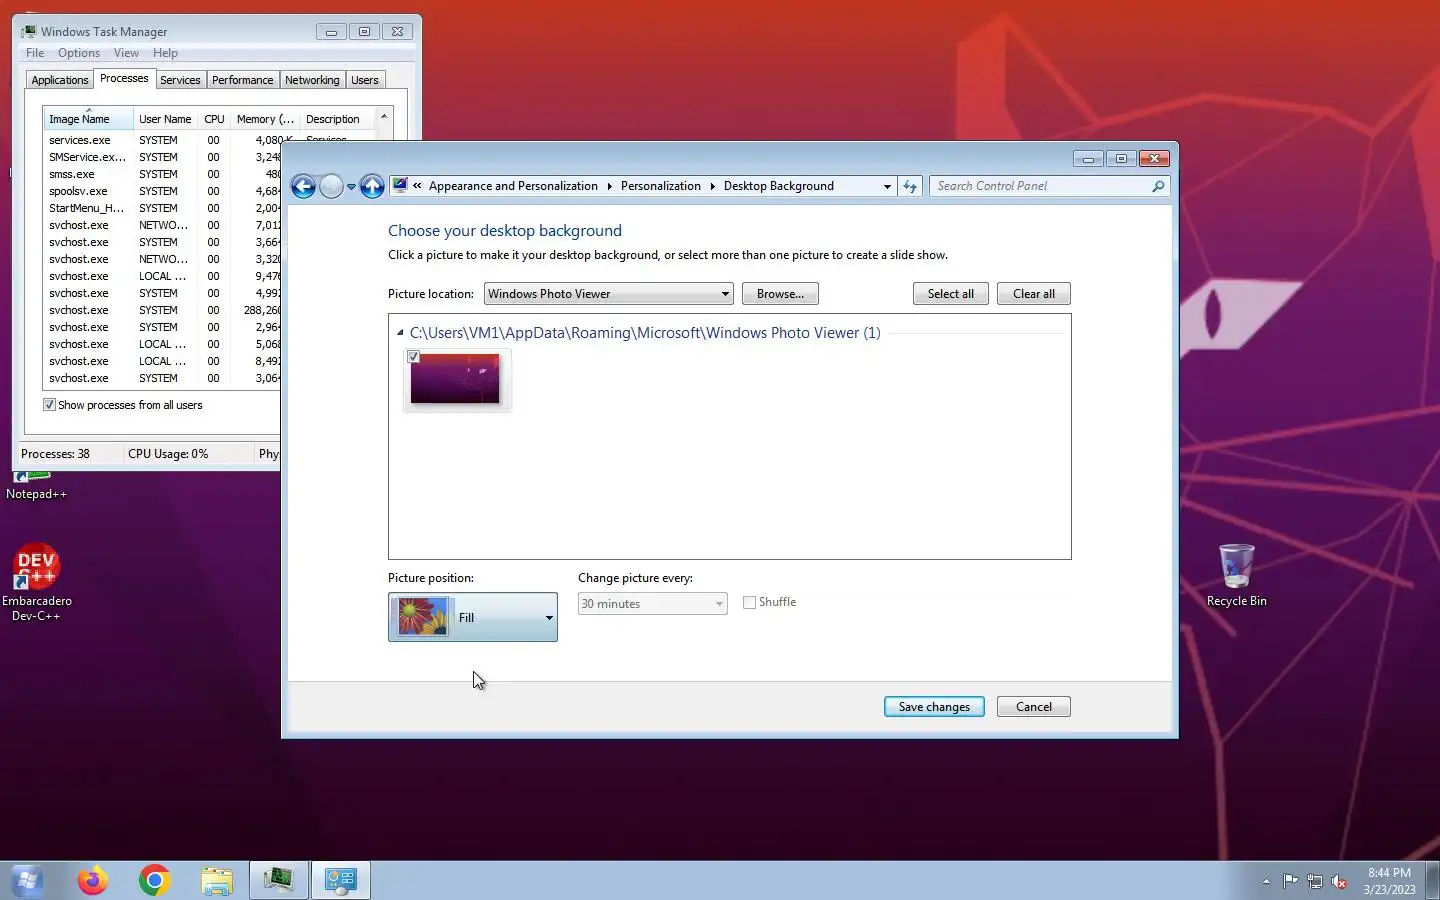Click the Action Center flag tray icon
Image resolution: width=1440 pixels, height=900 pixels.
coord(1291,881)
